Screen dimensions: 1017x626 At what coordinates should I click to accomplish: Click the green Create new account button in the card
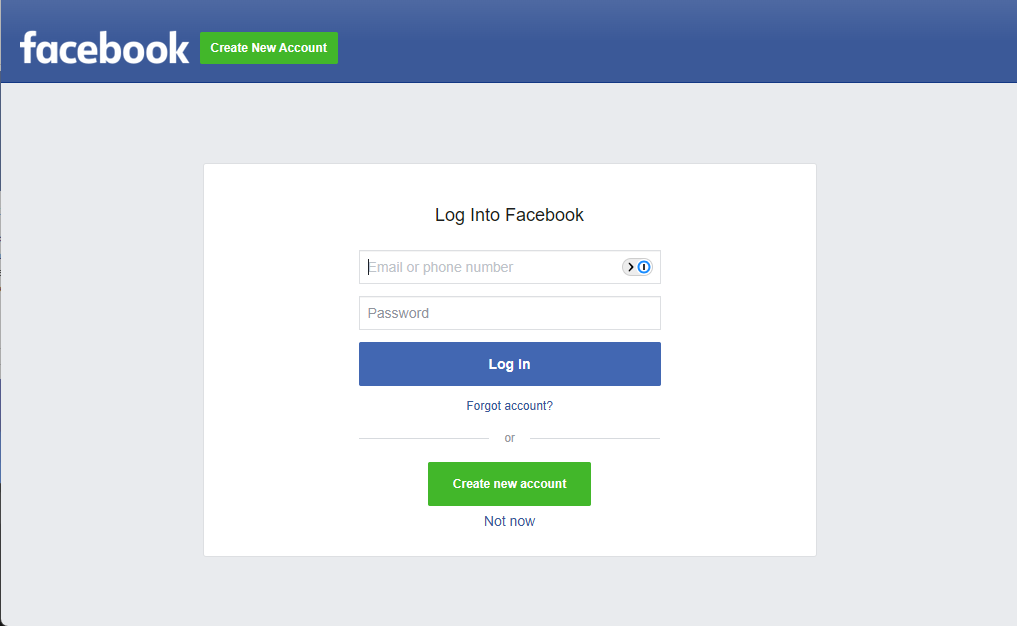tap(509, 484)
